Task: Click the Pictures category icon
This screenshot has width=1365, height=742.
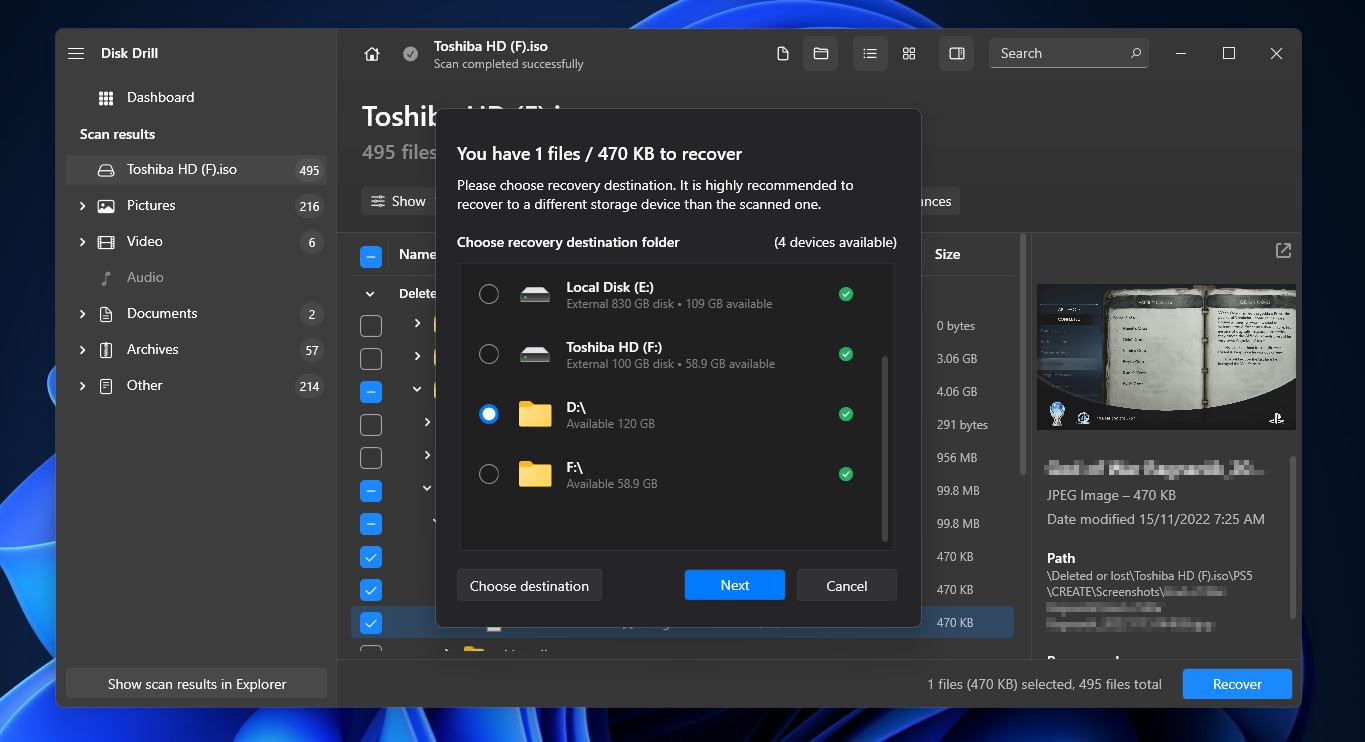Action: (x=106, y=206)
